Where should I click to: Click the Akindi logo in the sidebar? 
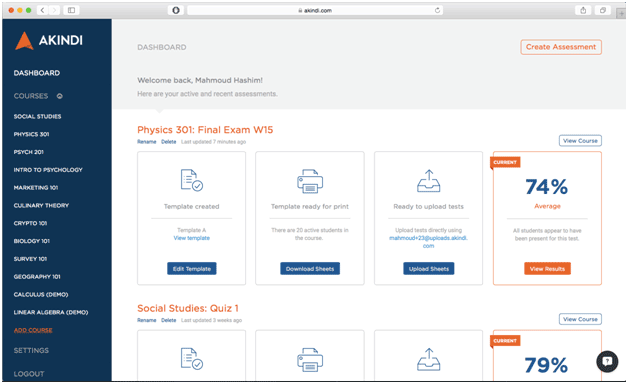coord(49,40)
